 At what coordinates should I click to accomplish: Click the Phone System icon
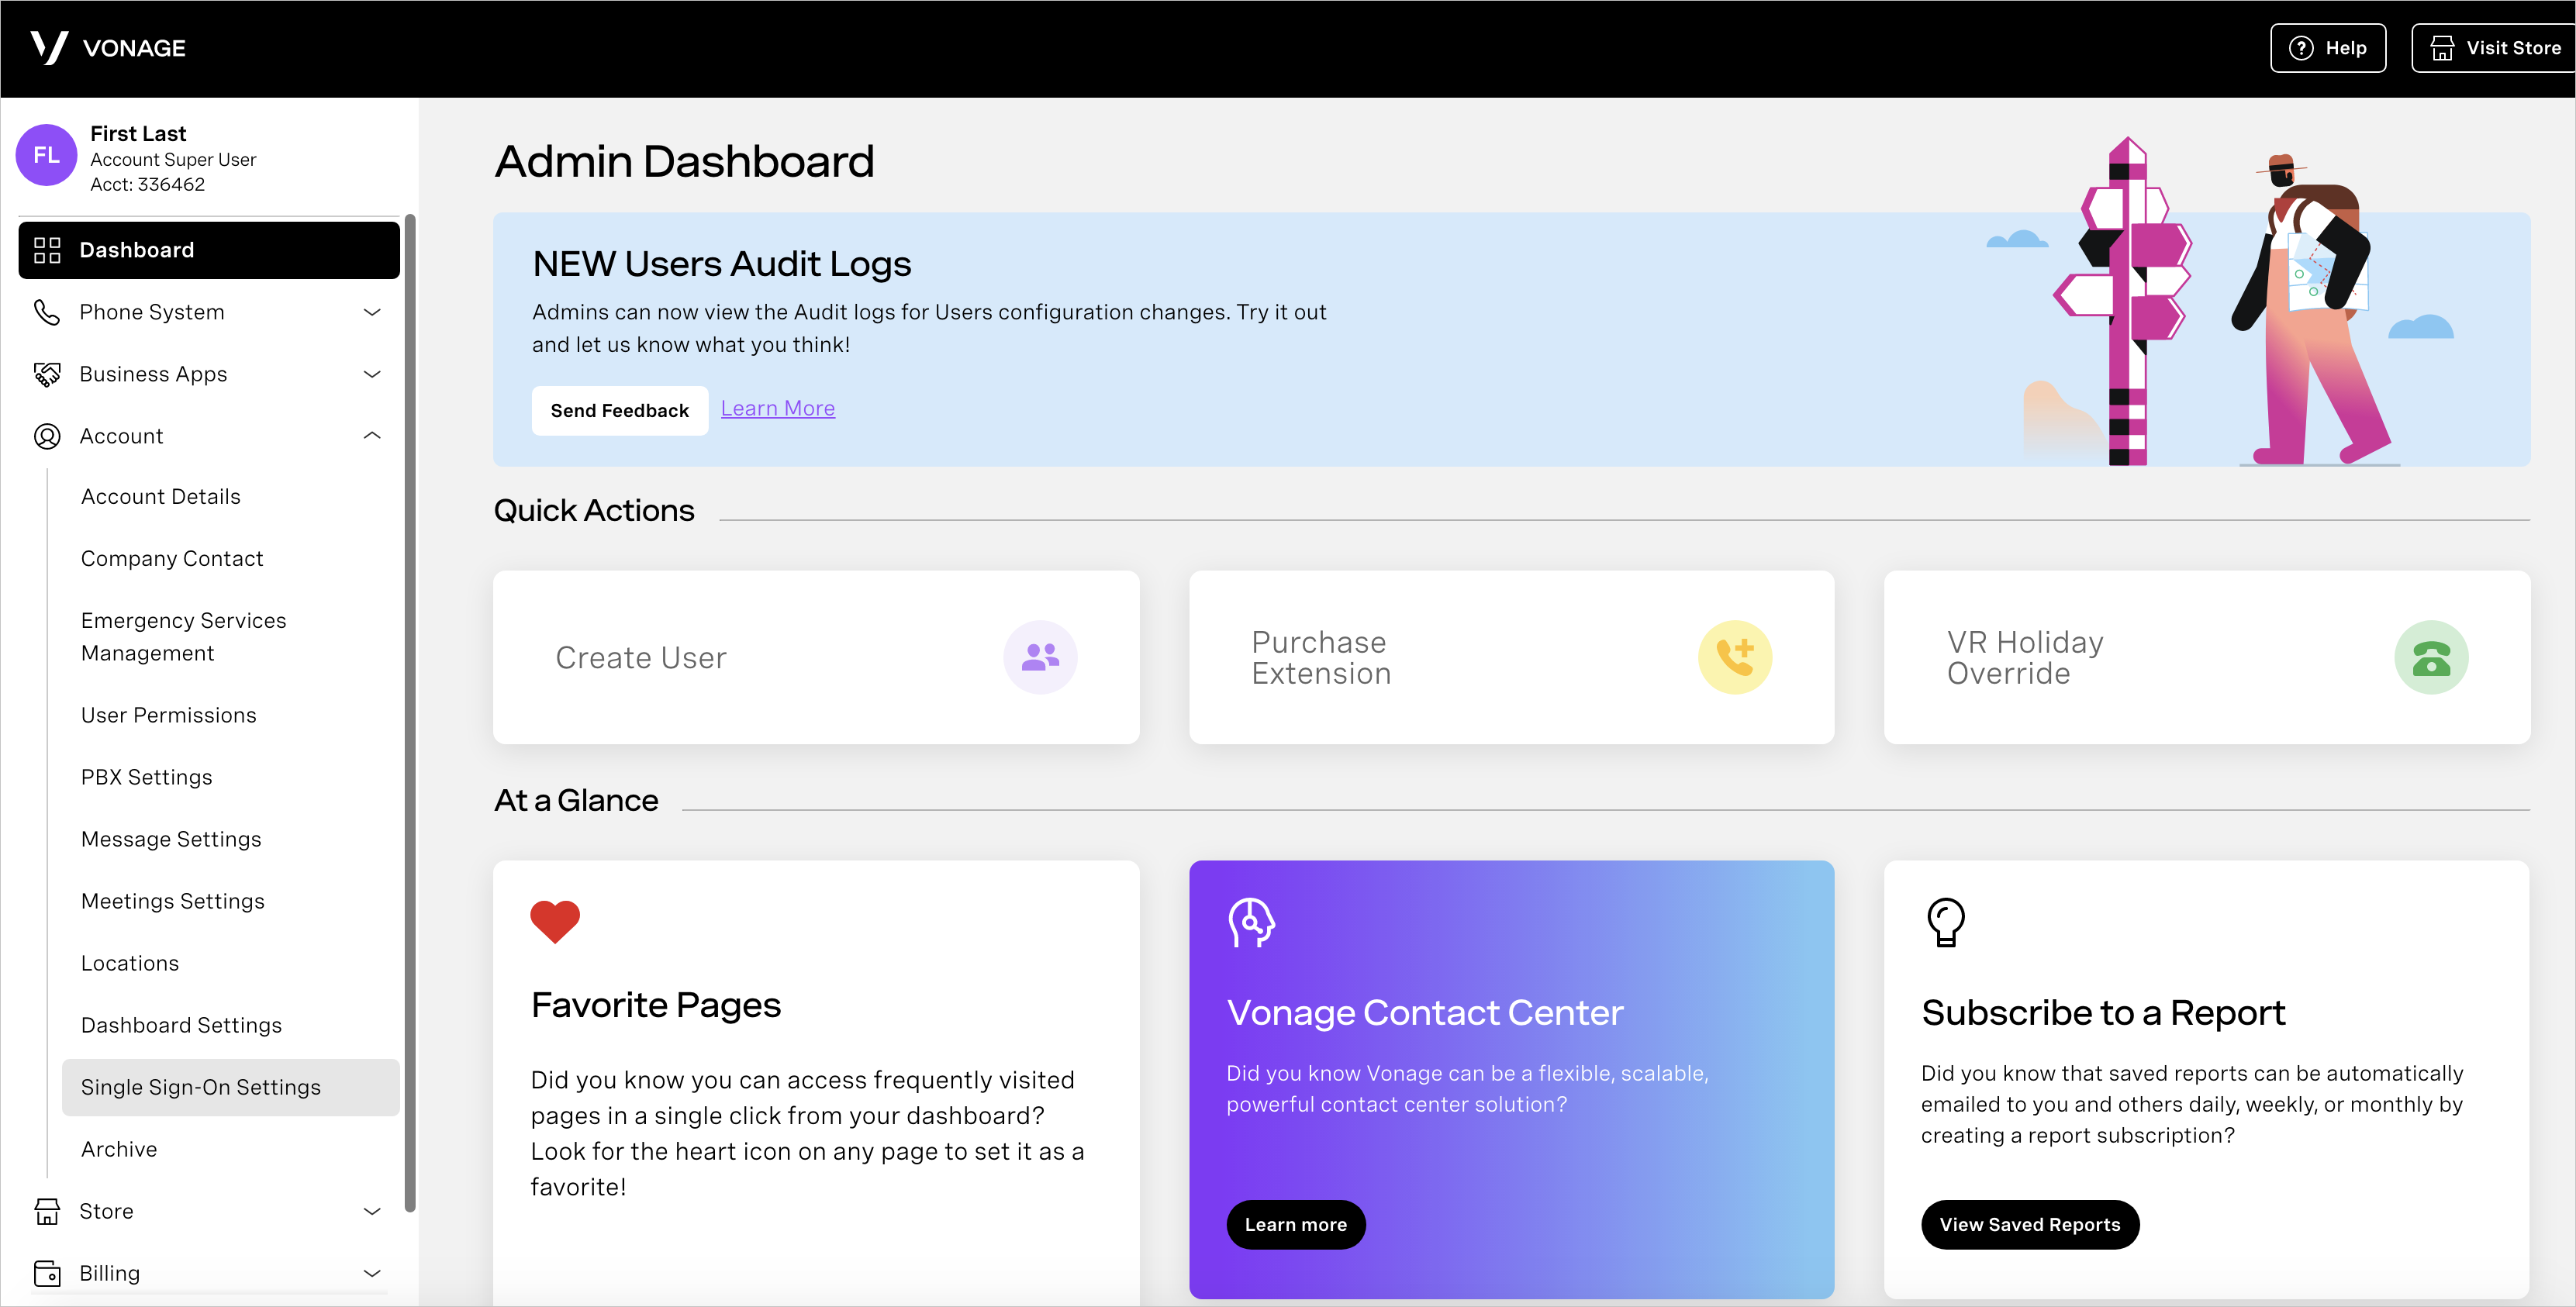pos(47,312)
